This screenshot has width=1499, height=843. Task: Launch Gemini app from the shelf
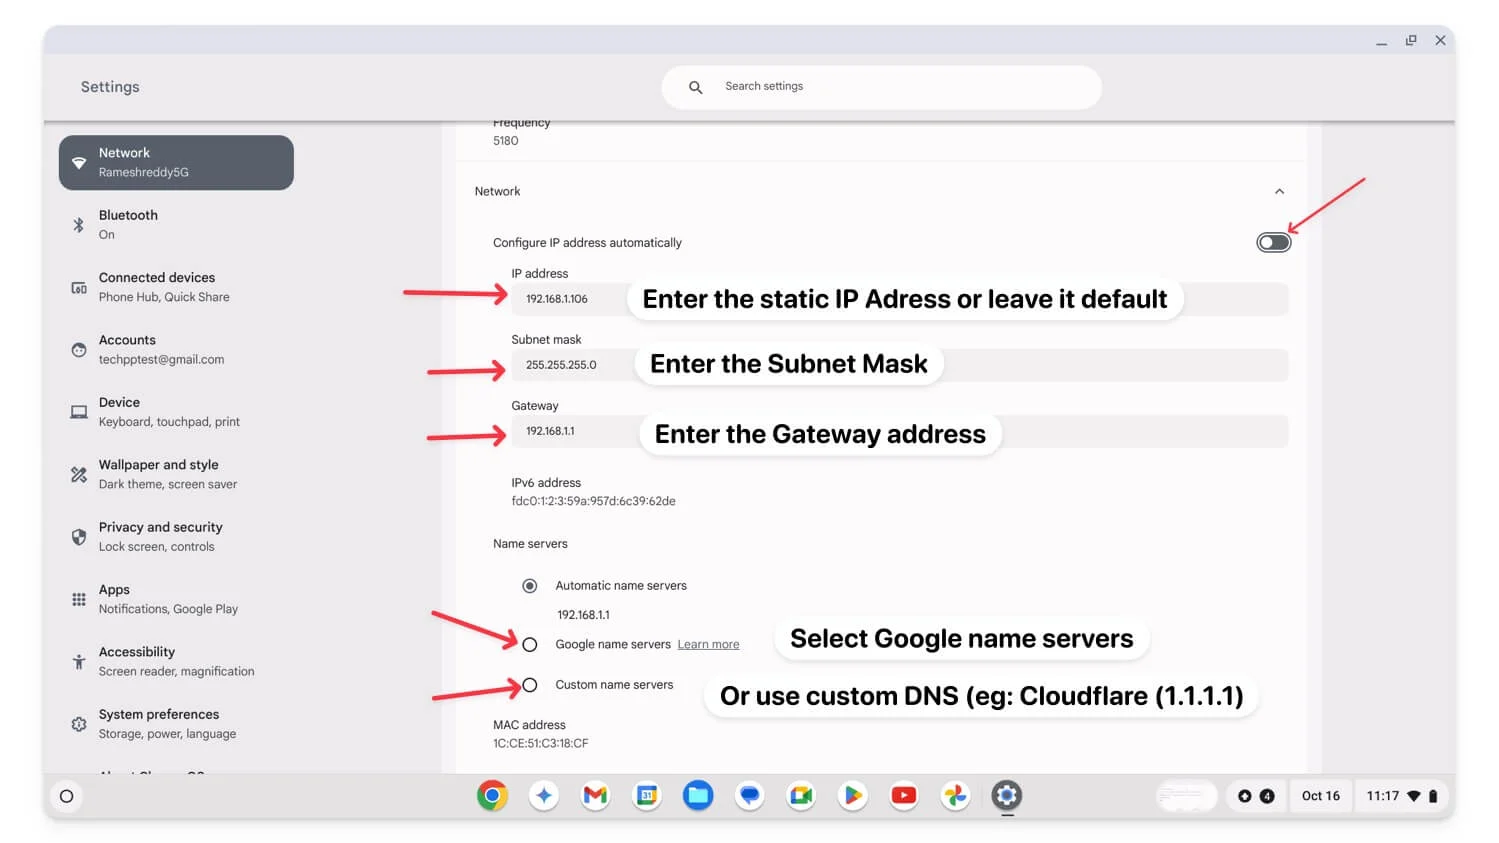(544, 796)
